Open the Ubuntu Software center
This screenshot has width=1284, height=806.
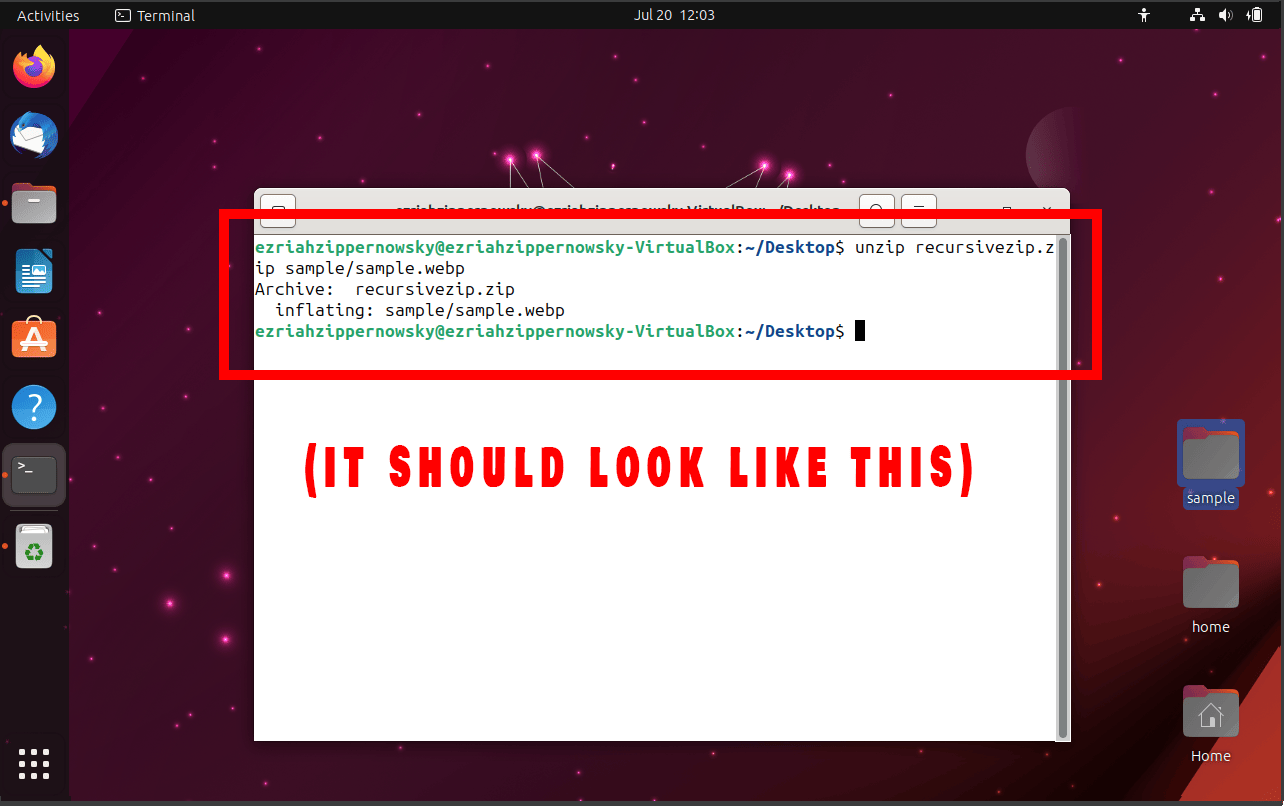(x=33, y=338)
